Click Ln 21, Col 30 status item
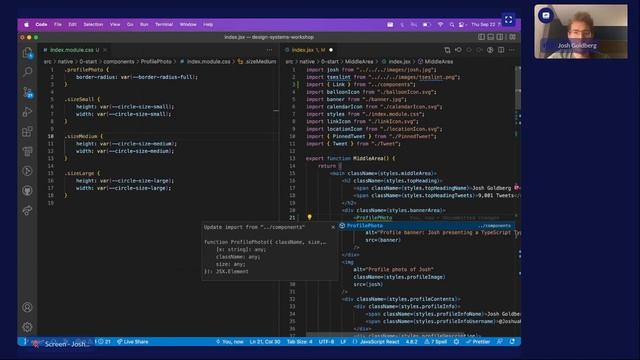The image size is (640, 360). pyautogui.click(x=265, y=342)
